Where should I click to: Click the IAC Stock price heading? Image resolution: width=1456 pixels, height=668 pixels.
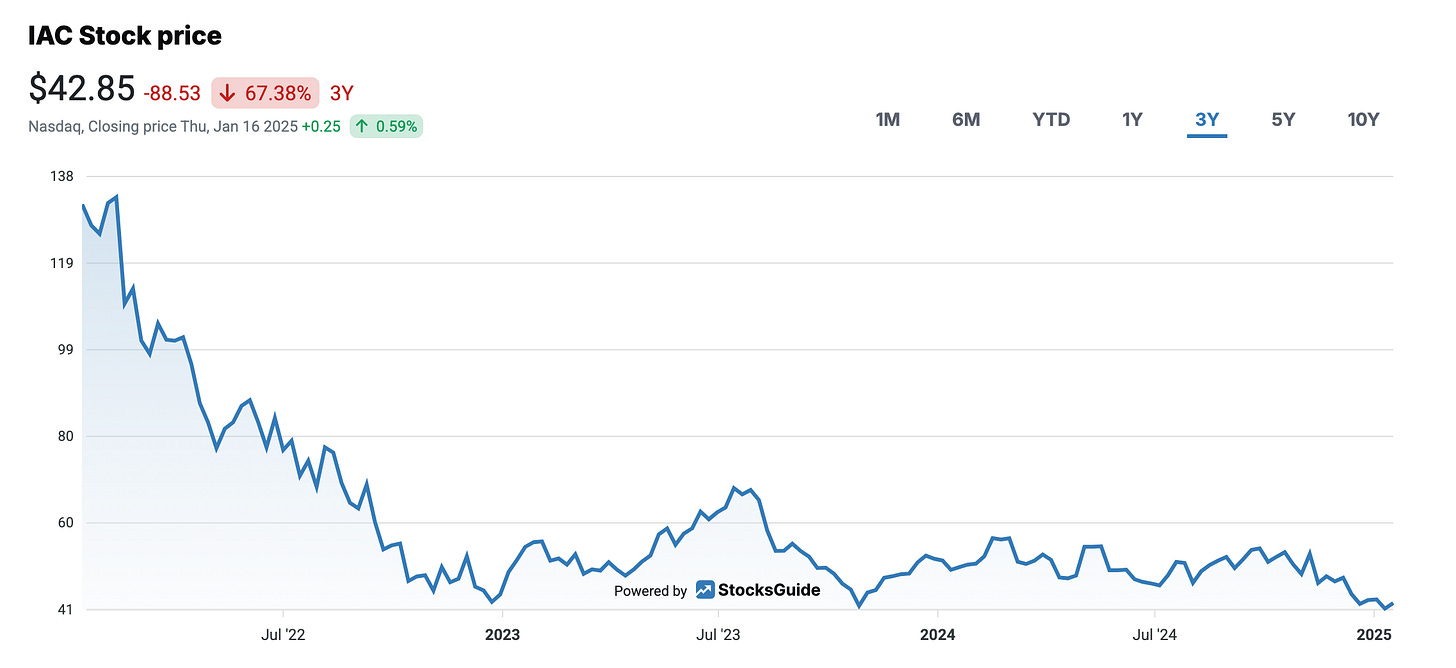click(x=125, y=36)
